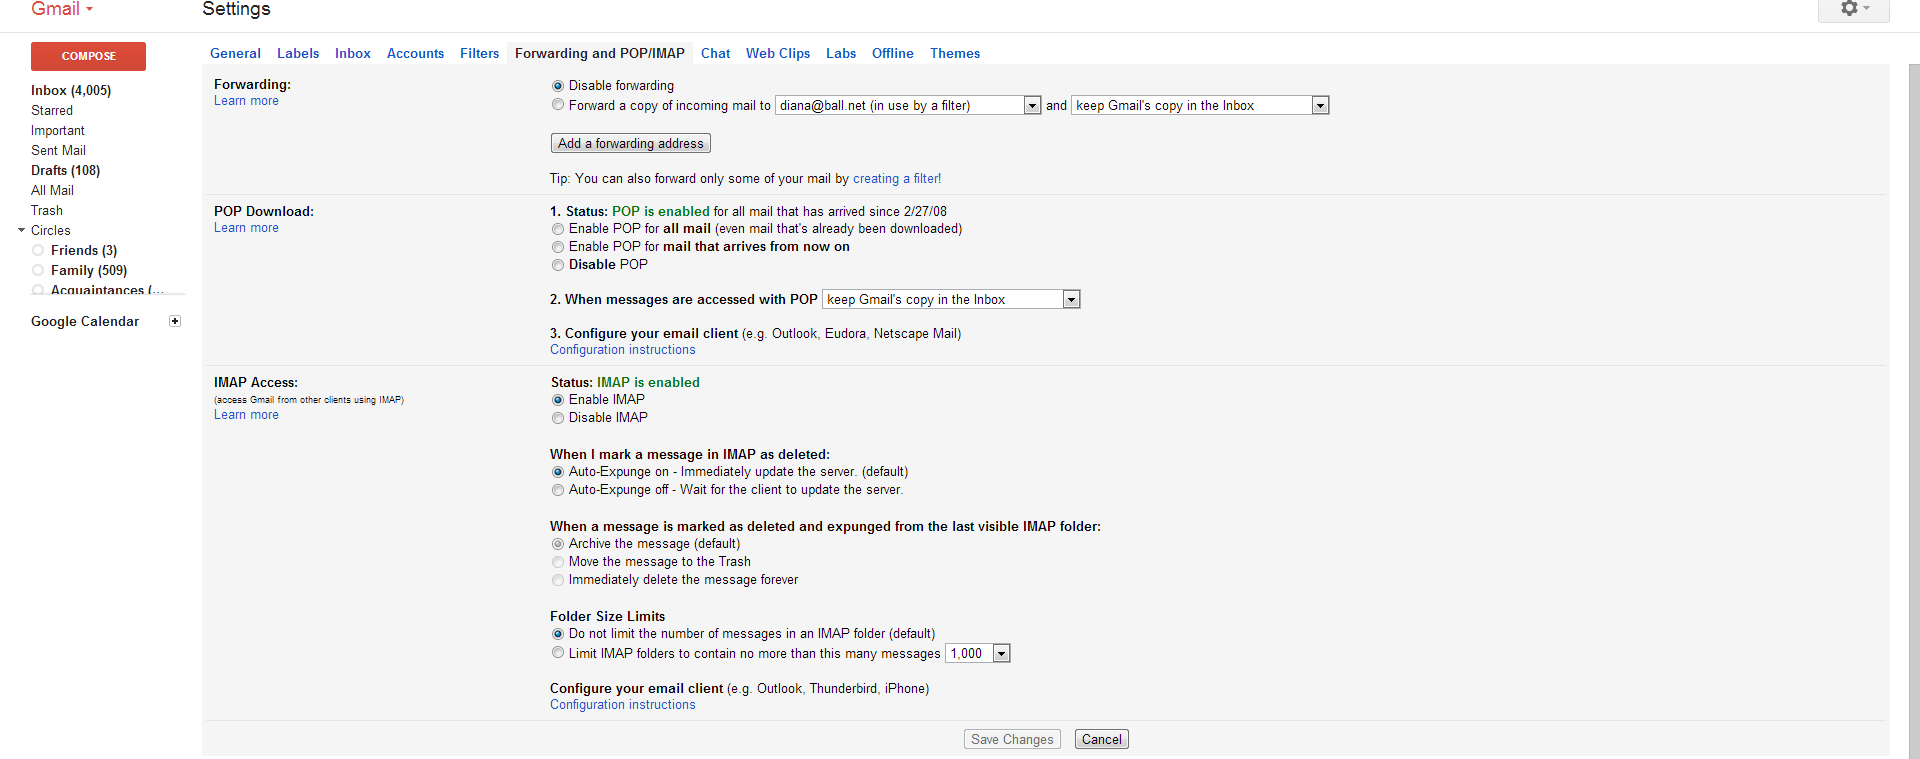1920x759 pixels.
Task: Click the red Compose button
Action: click(x=88, y=57)
